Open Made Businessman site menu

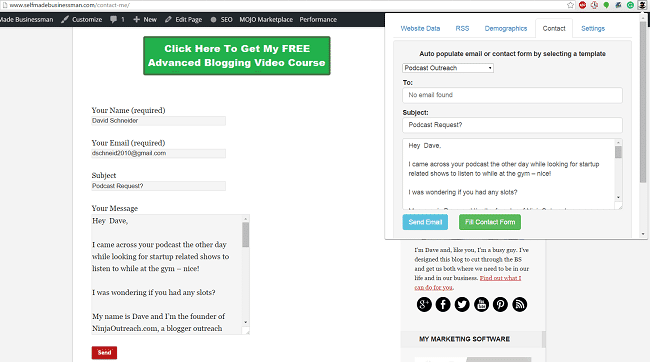27,19
